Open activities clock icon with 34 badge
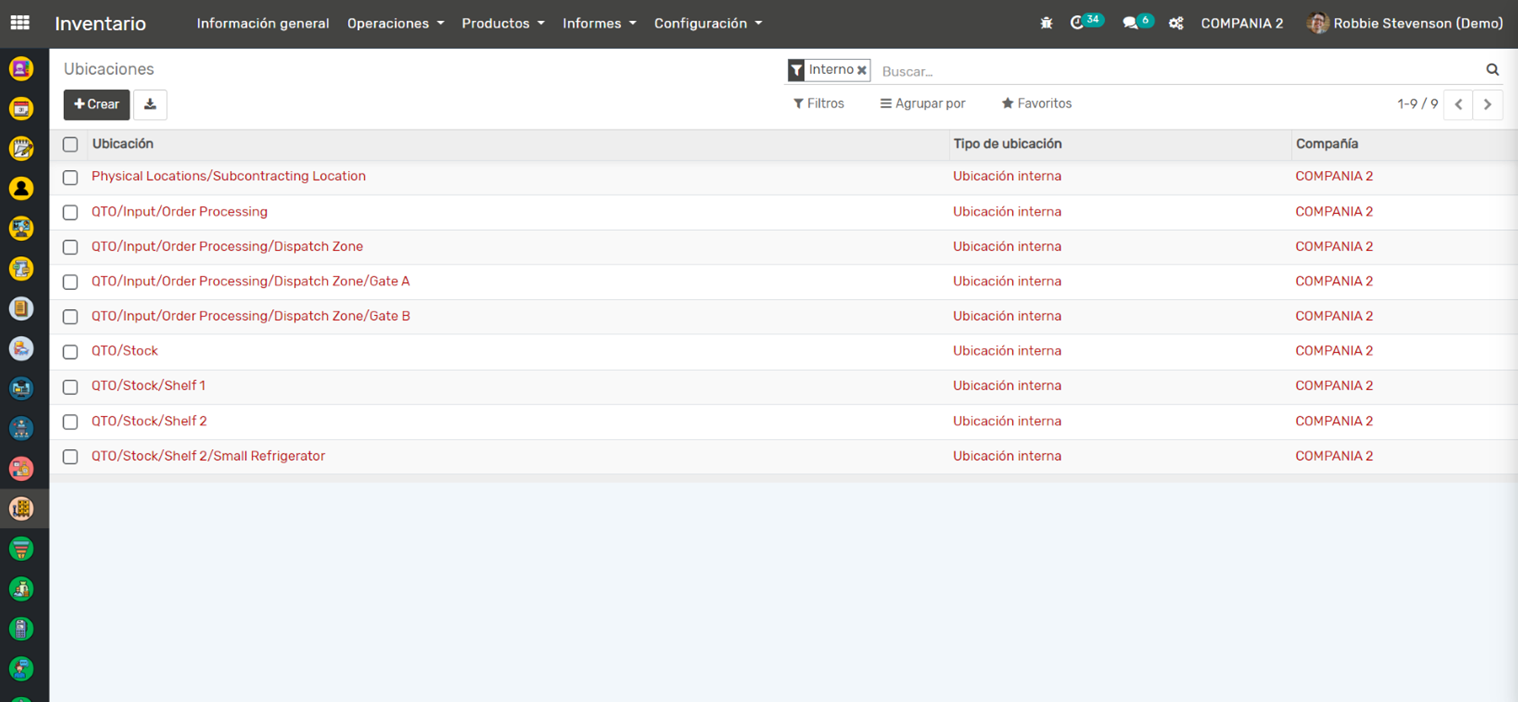 (1078, 23)
